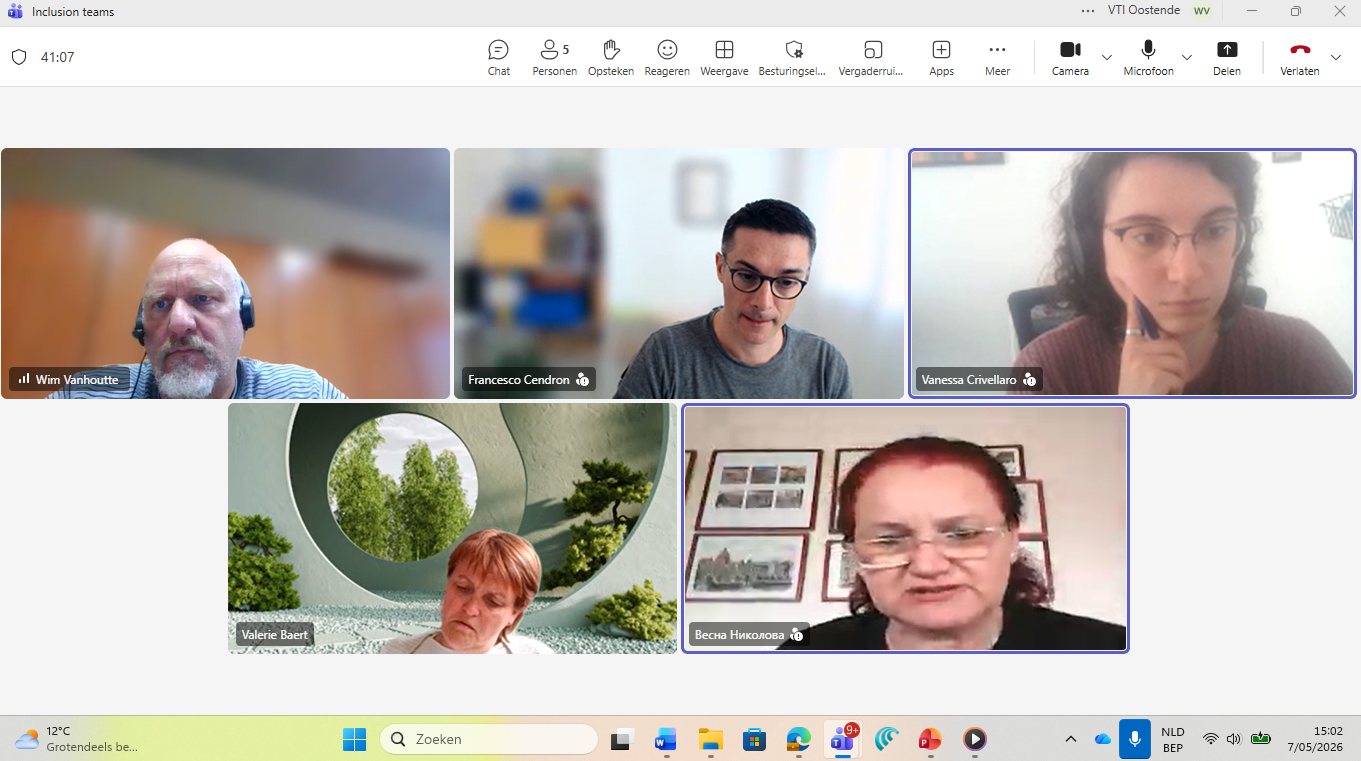Open the Chat panel
Image resolution: width=1361 pixels, height=761 pixels.
tap(498, 57)
